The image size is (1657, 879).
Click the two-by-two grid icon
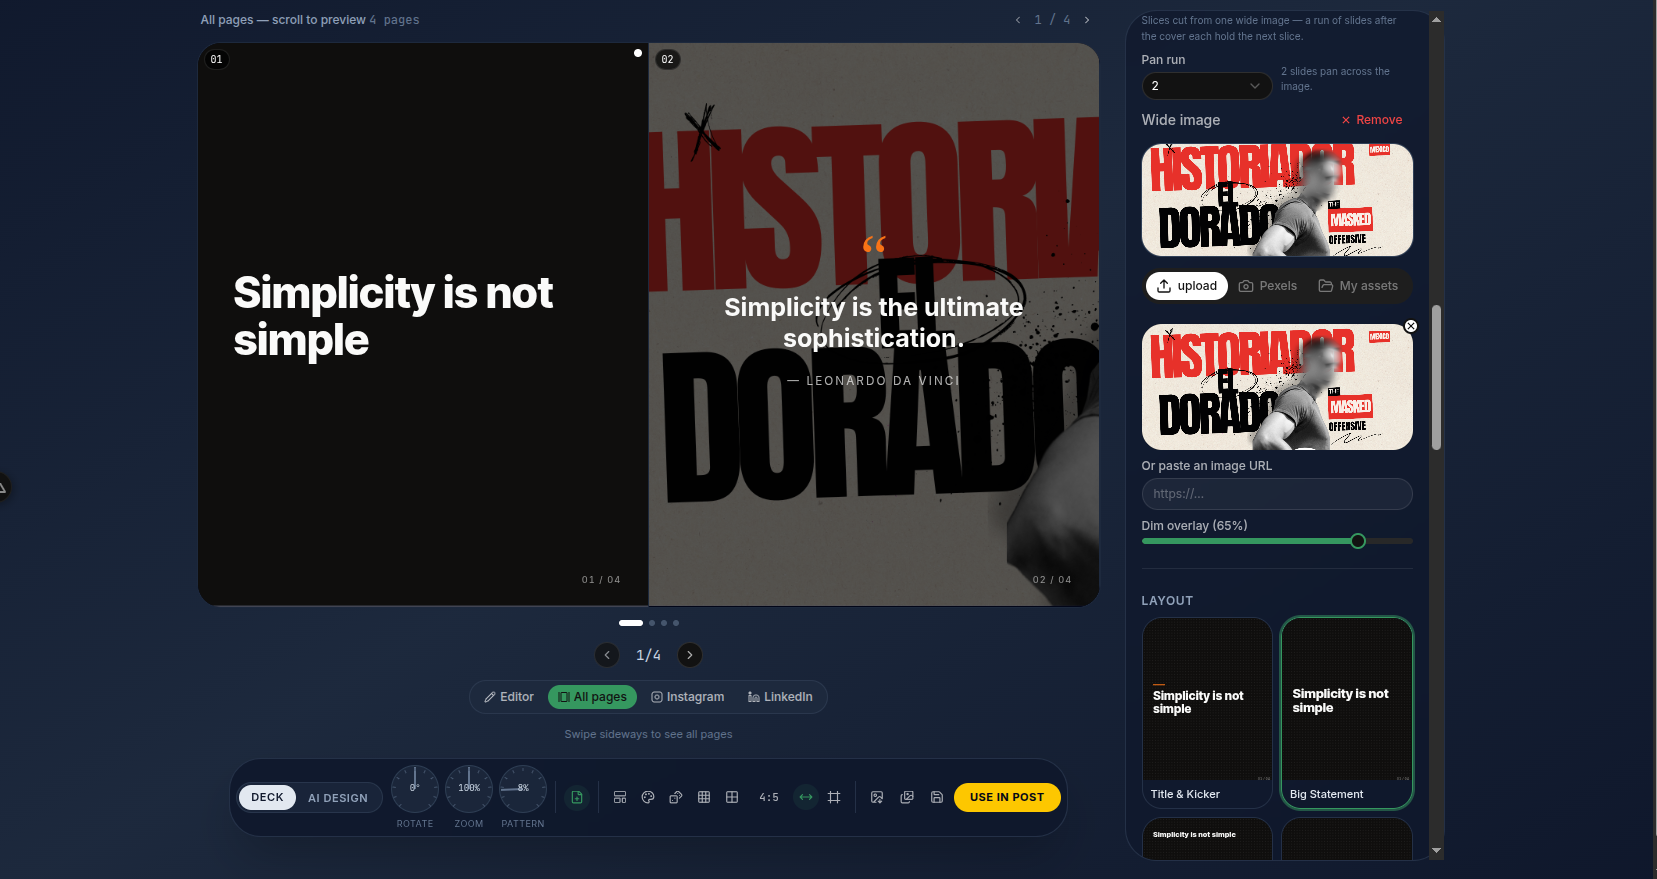pos(732,797)
